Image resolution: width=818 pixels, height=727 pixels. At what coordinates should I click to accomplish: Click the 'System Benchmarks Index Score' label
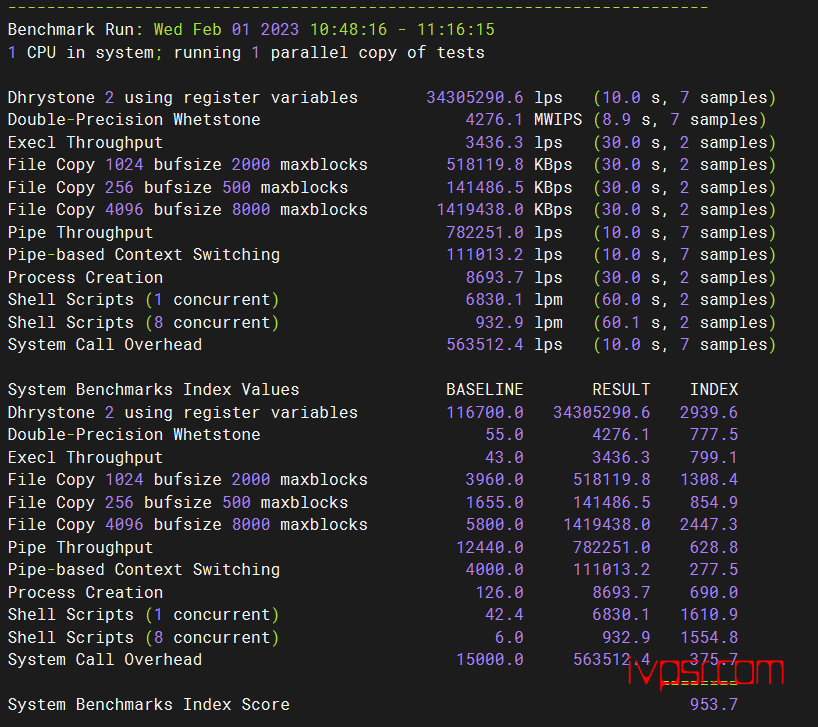[149, 705]
